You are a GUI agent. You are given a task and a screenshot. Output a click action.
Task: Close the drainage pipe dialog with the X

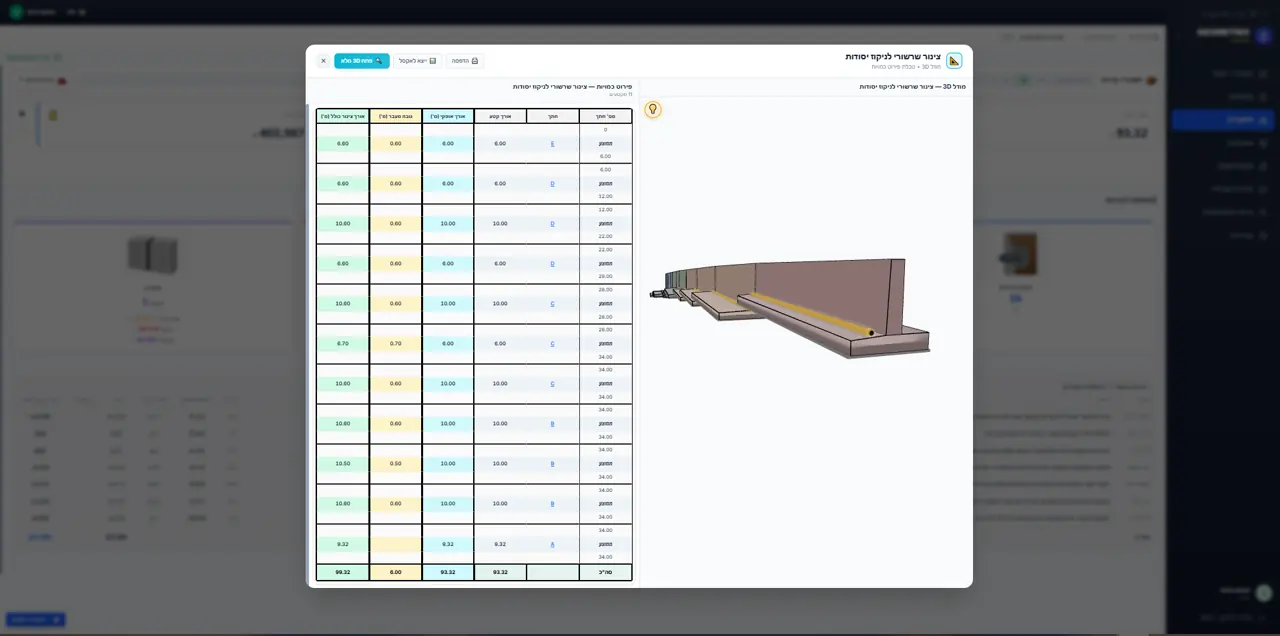coord(323,61)
